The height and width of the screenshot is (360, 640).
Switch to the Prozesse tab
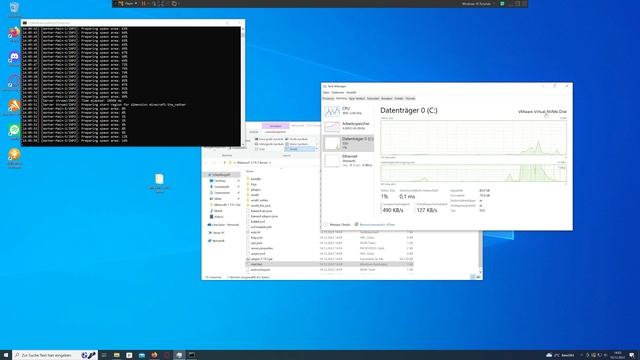pyautogui.click(x=328, y=98)
